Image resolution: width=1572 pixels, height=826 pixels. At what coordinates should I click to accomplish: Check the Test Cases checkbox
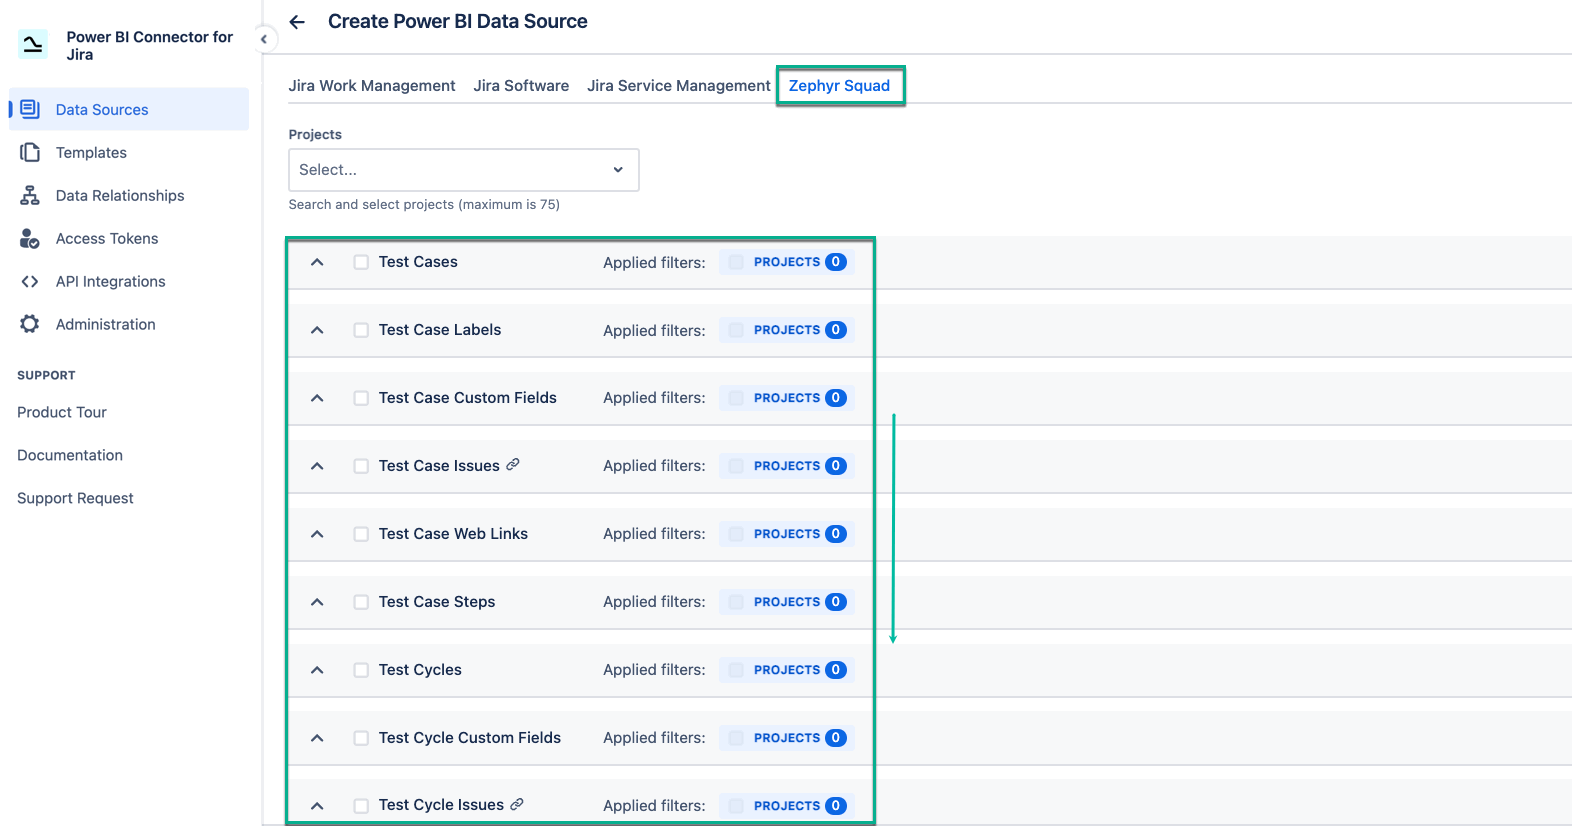coord(361,262)
